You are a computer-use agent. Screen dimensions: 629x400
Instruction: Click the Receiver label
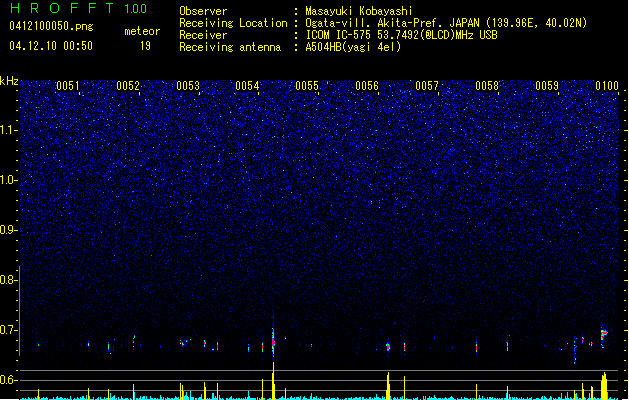(x=203, y=35)
